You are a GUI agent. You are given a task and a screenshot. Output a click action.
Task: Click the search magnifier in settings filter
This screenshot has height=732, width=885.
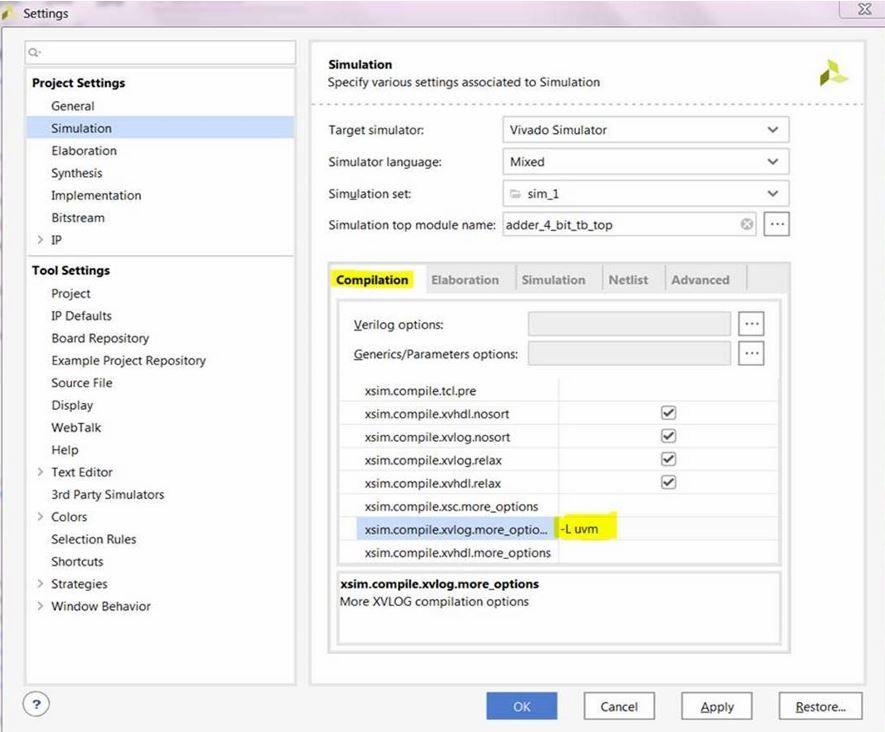(x=34, y=53)
